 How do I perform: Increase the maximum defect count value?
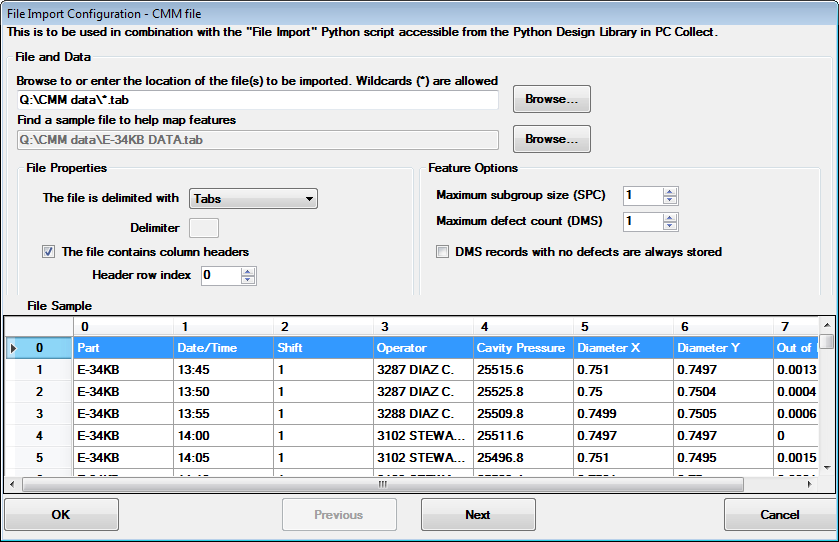[x=670, y=217]
